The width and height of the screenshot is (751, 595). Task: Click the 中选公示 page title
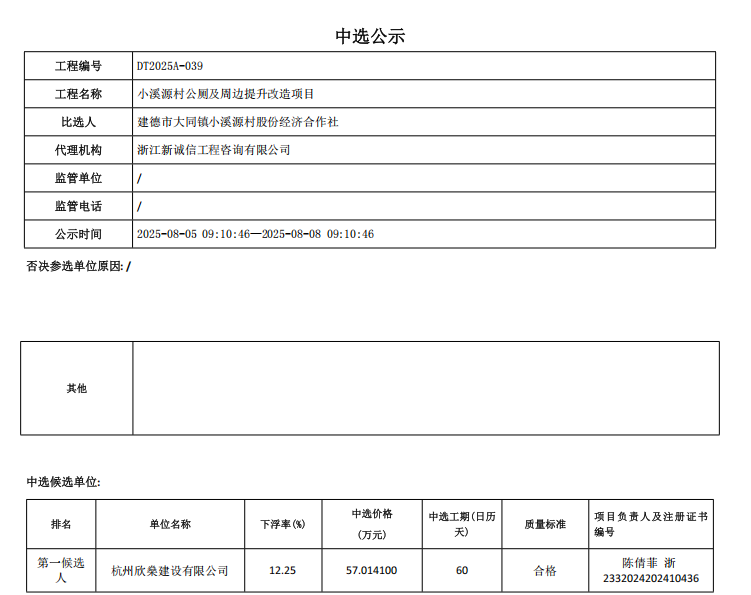tap(370, 36)
